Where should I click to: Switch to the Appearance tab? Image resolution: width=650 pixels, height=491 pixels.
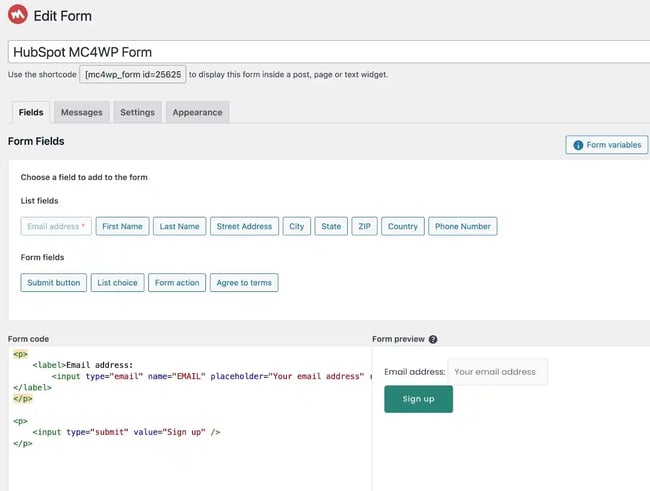[x=197, y=112]
